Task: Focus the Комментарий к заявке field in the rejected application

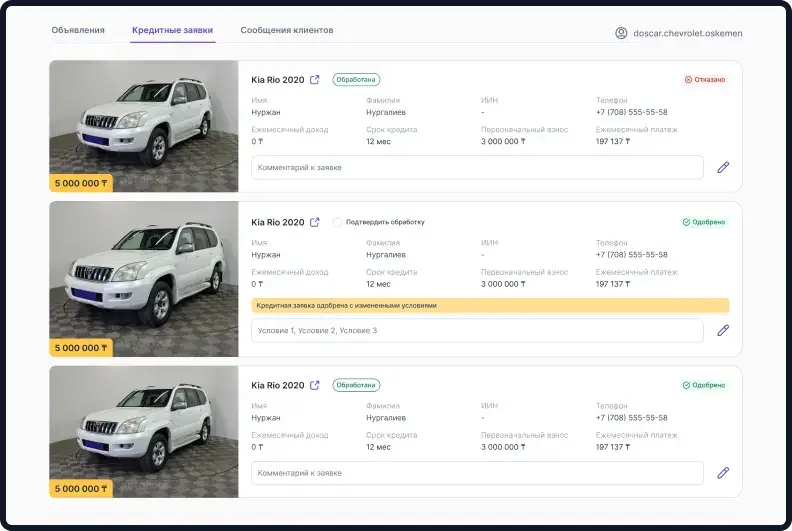Action: point(477,168)
